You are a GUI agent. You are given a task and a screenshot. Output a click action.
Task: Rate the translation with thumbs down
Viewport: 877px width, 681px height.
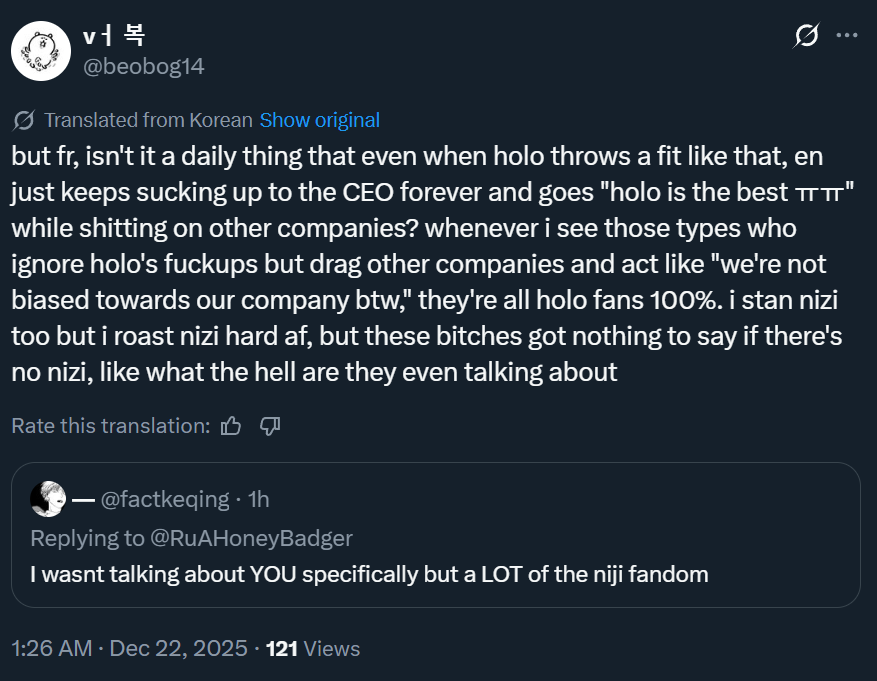coord(269,426)
